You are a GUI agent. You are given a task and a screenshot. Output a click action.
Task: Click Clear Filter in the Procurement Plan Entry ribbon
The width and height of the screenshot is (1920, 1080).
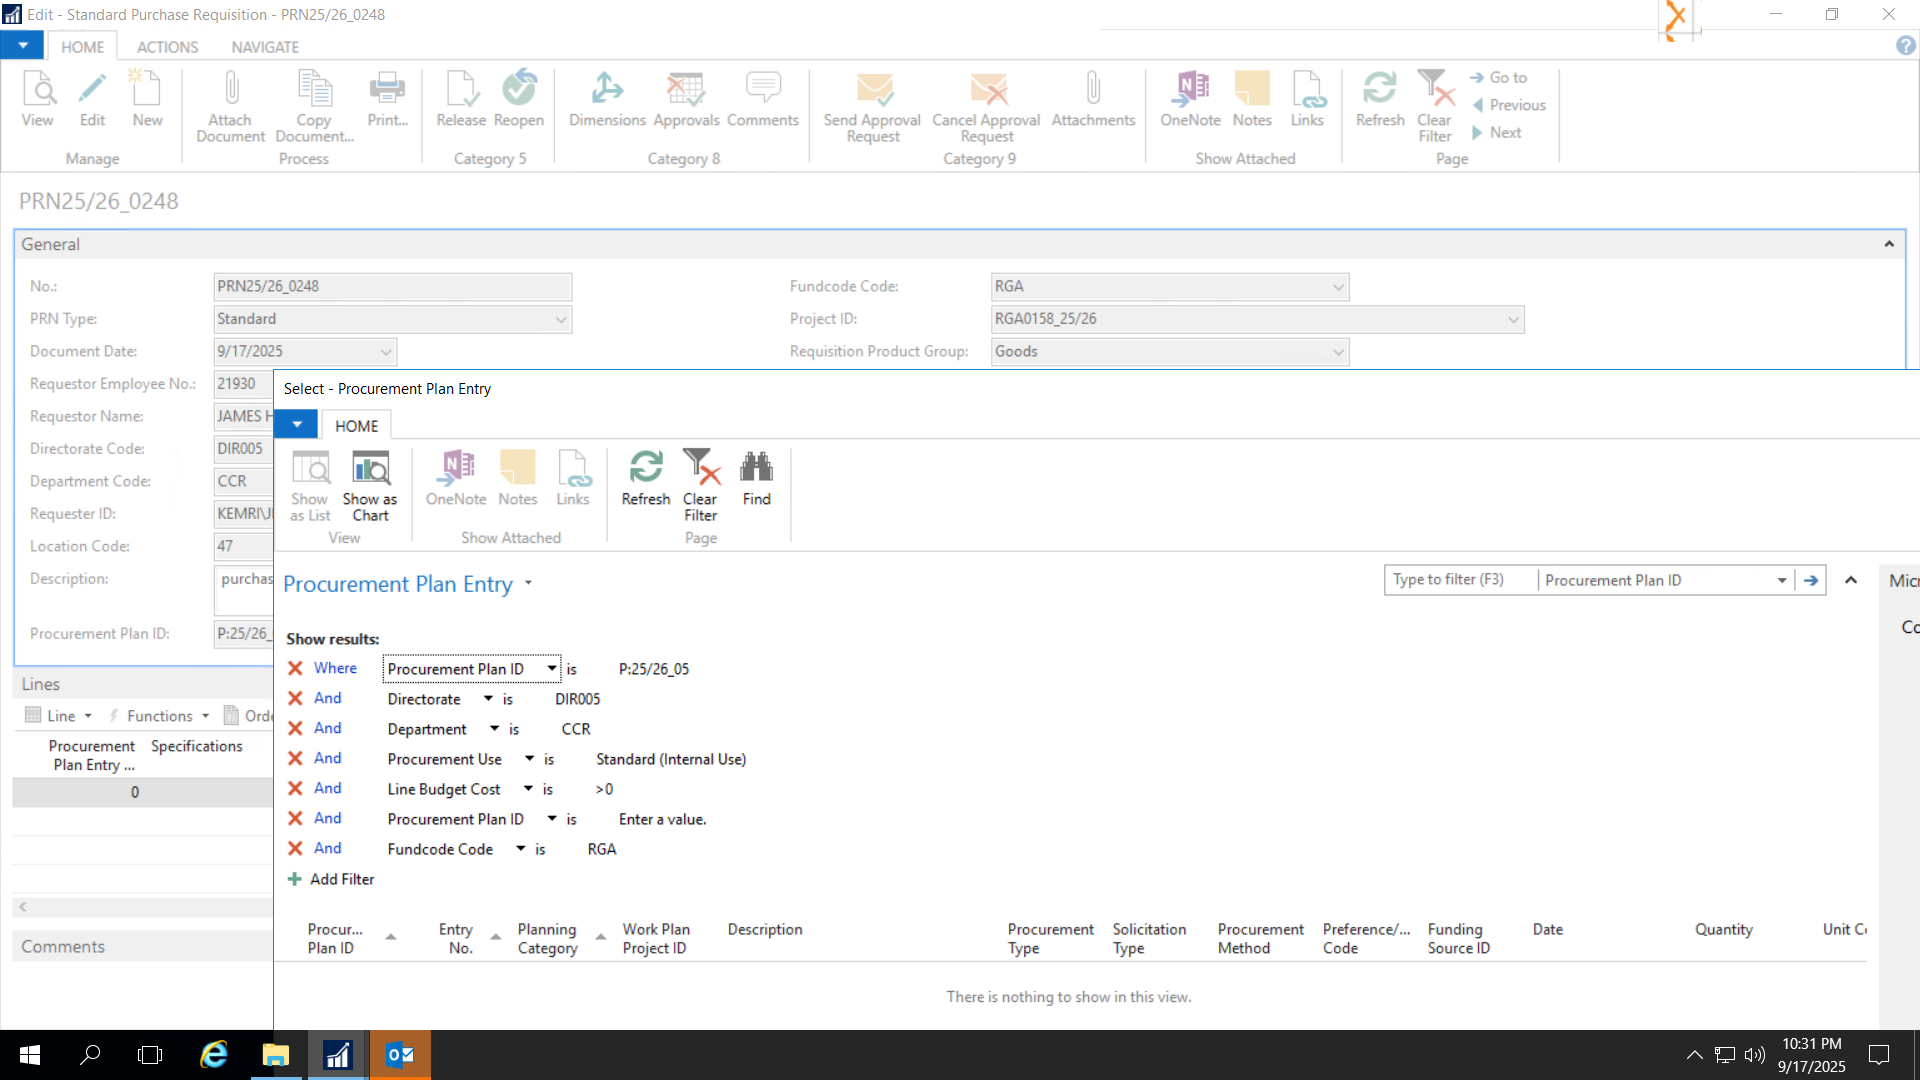[700, 468]
